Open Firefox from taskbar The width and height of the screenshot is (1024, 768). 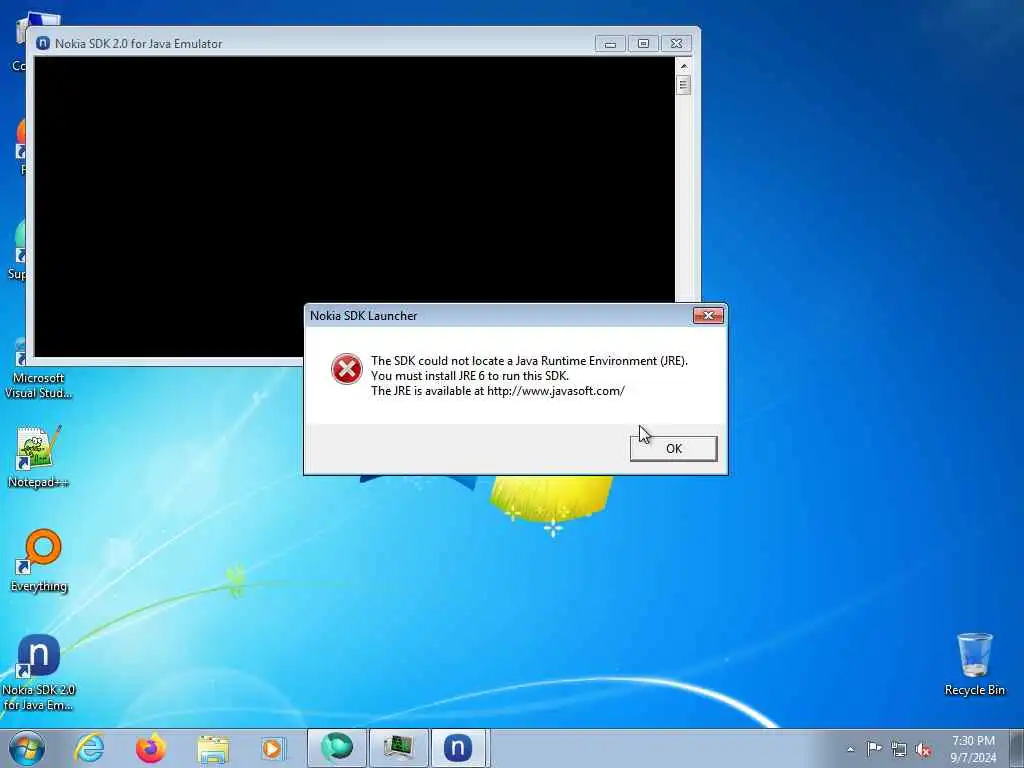(x=150, y=748)
